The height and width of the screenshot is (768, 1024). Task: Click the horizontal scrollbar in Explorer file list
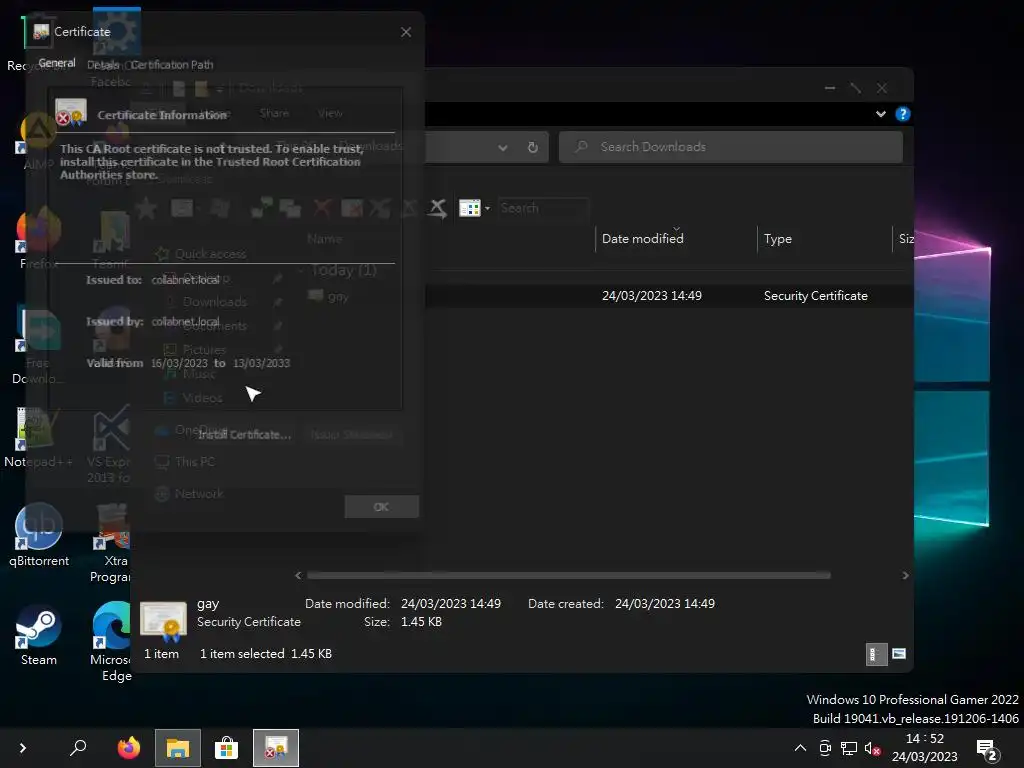568,575
